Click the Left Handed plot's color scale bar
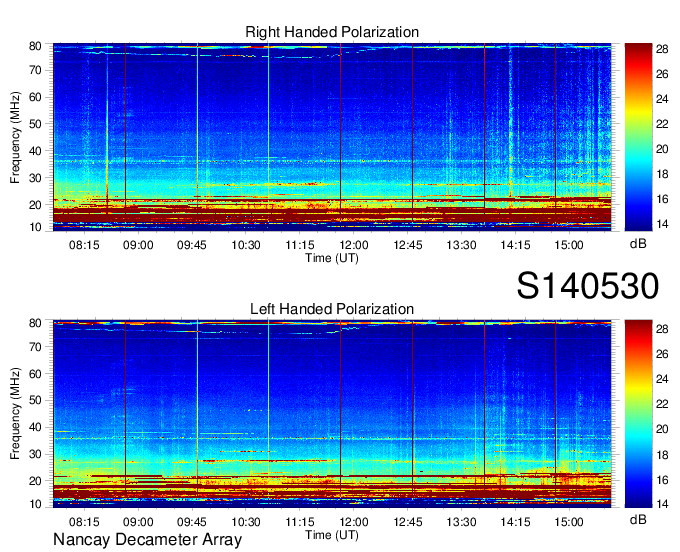This screenshot has width=680, height=552. coord(638,414)
